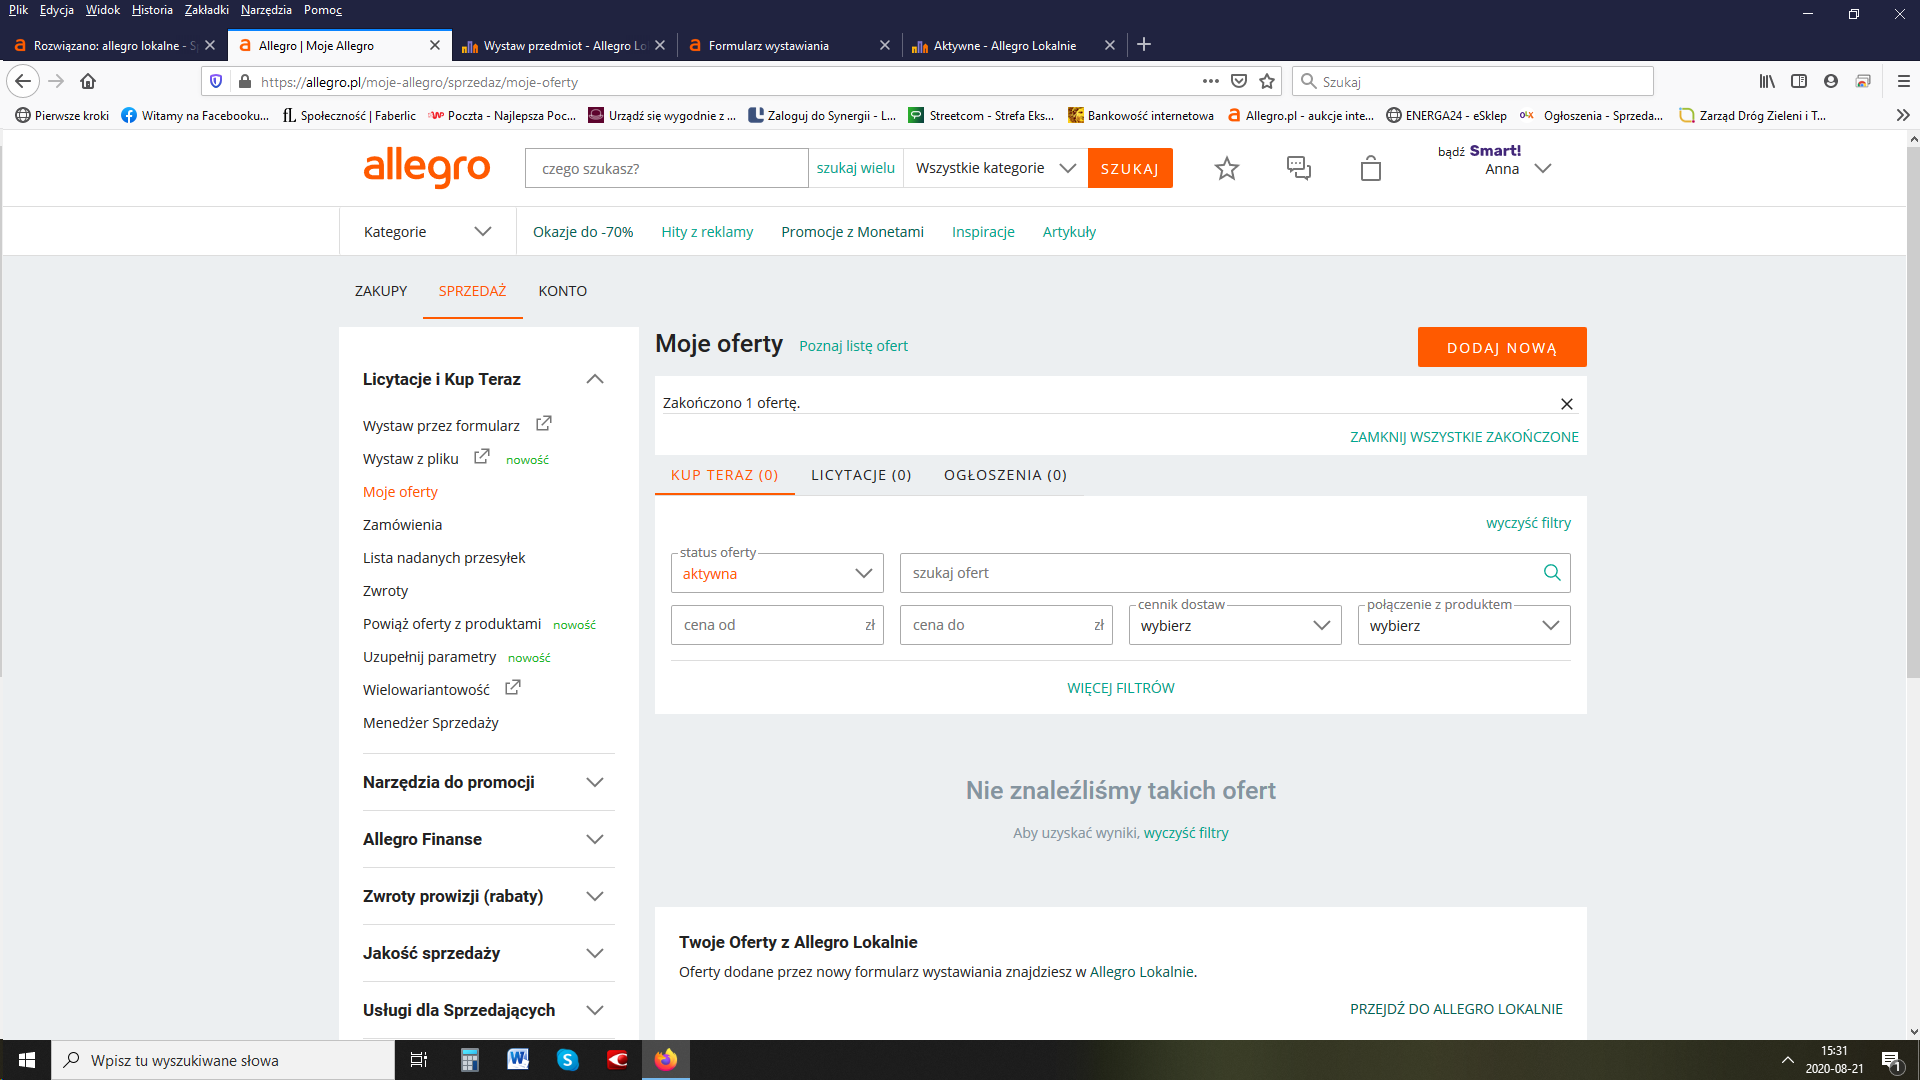Click WIĘCEJ FILTRÓW
The width and height of the screenshot is (1920, 1080).
[x=1121, y=688]
